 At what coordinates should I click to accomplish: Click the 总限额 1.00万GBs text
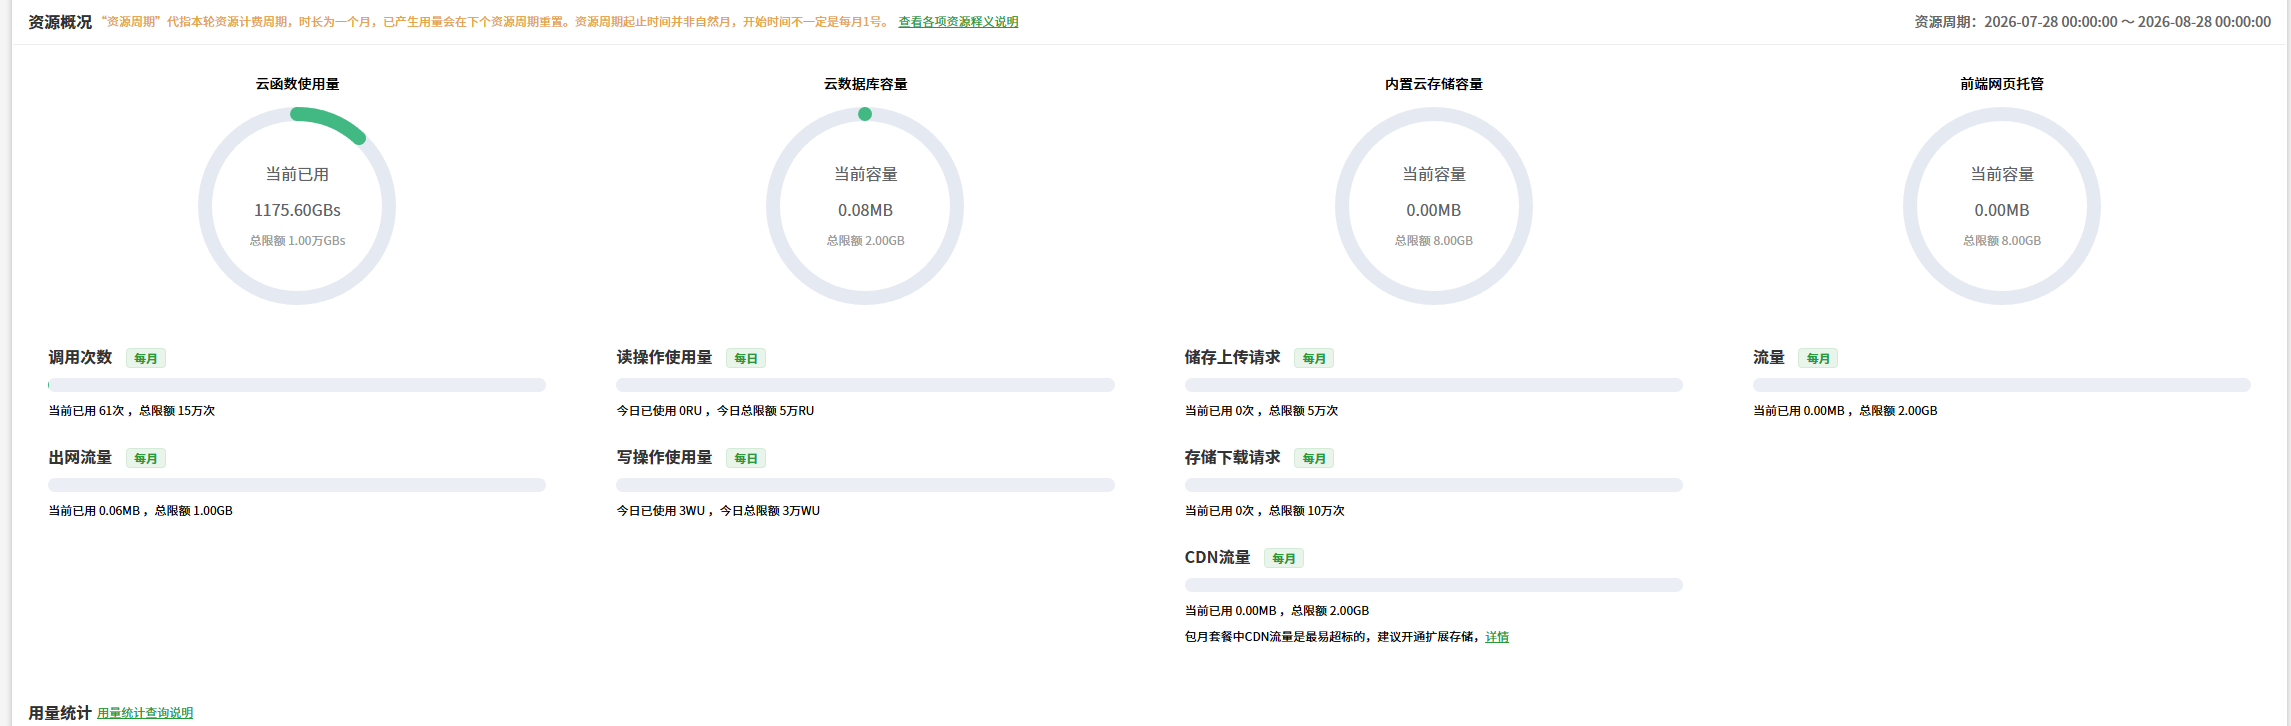pyautogui.click(x=297, y=241)
